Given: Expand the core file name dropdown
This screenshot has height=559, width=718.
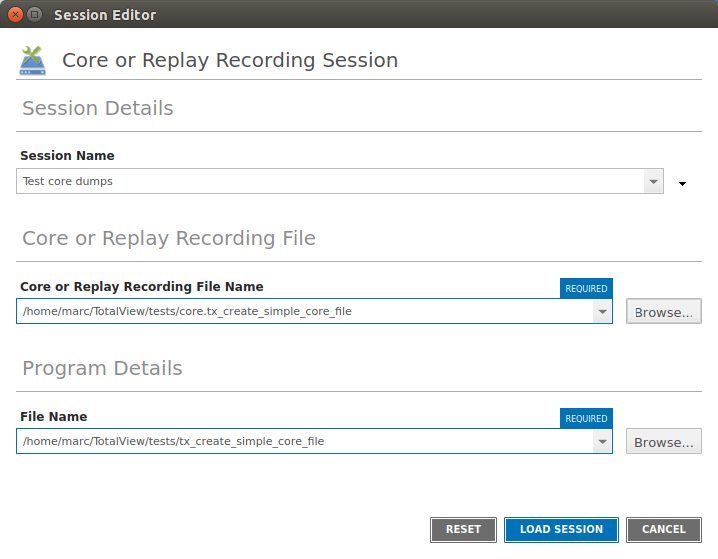Looking at the screenshot, I should click(602, 312).
